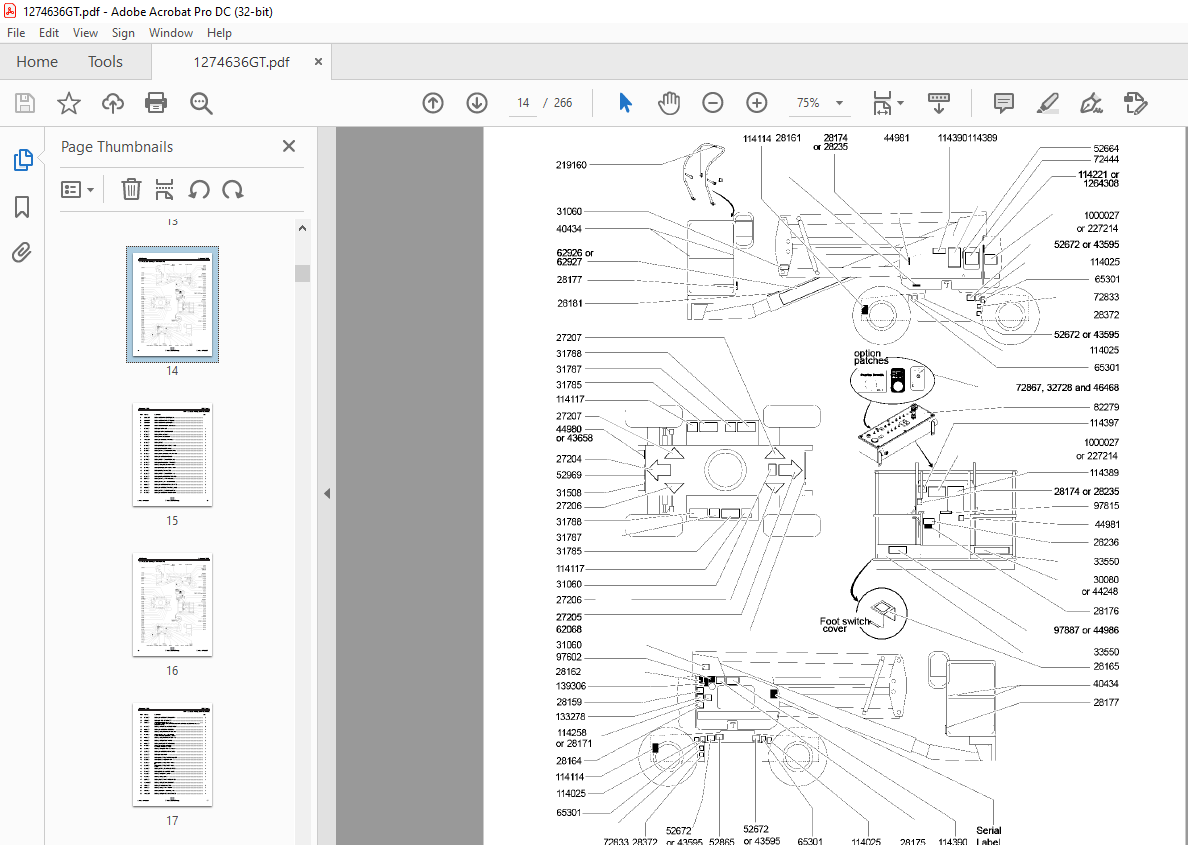The height and width of the screenshot is (845, 1188).
Task: Upload file to Document Cloud
Action: pos(113,103)
